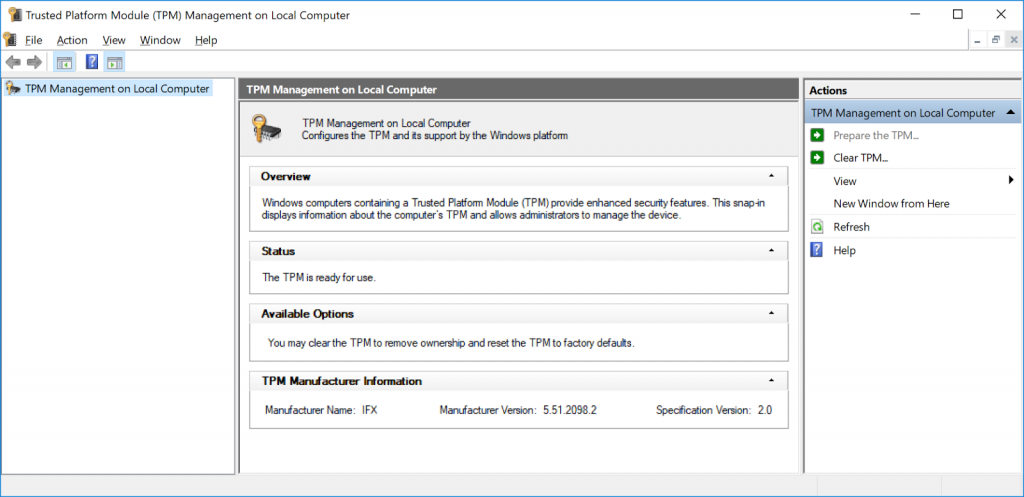Image resolution: width=1024 pixels, height=497 pixels.
Task: Maximize the main TPM Management window
Action: (957, 14)
